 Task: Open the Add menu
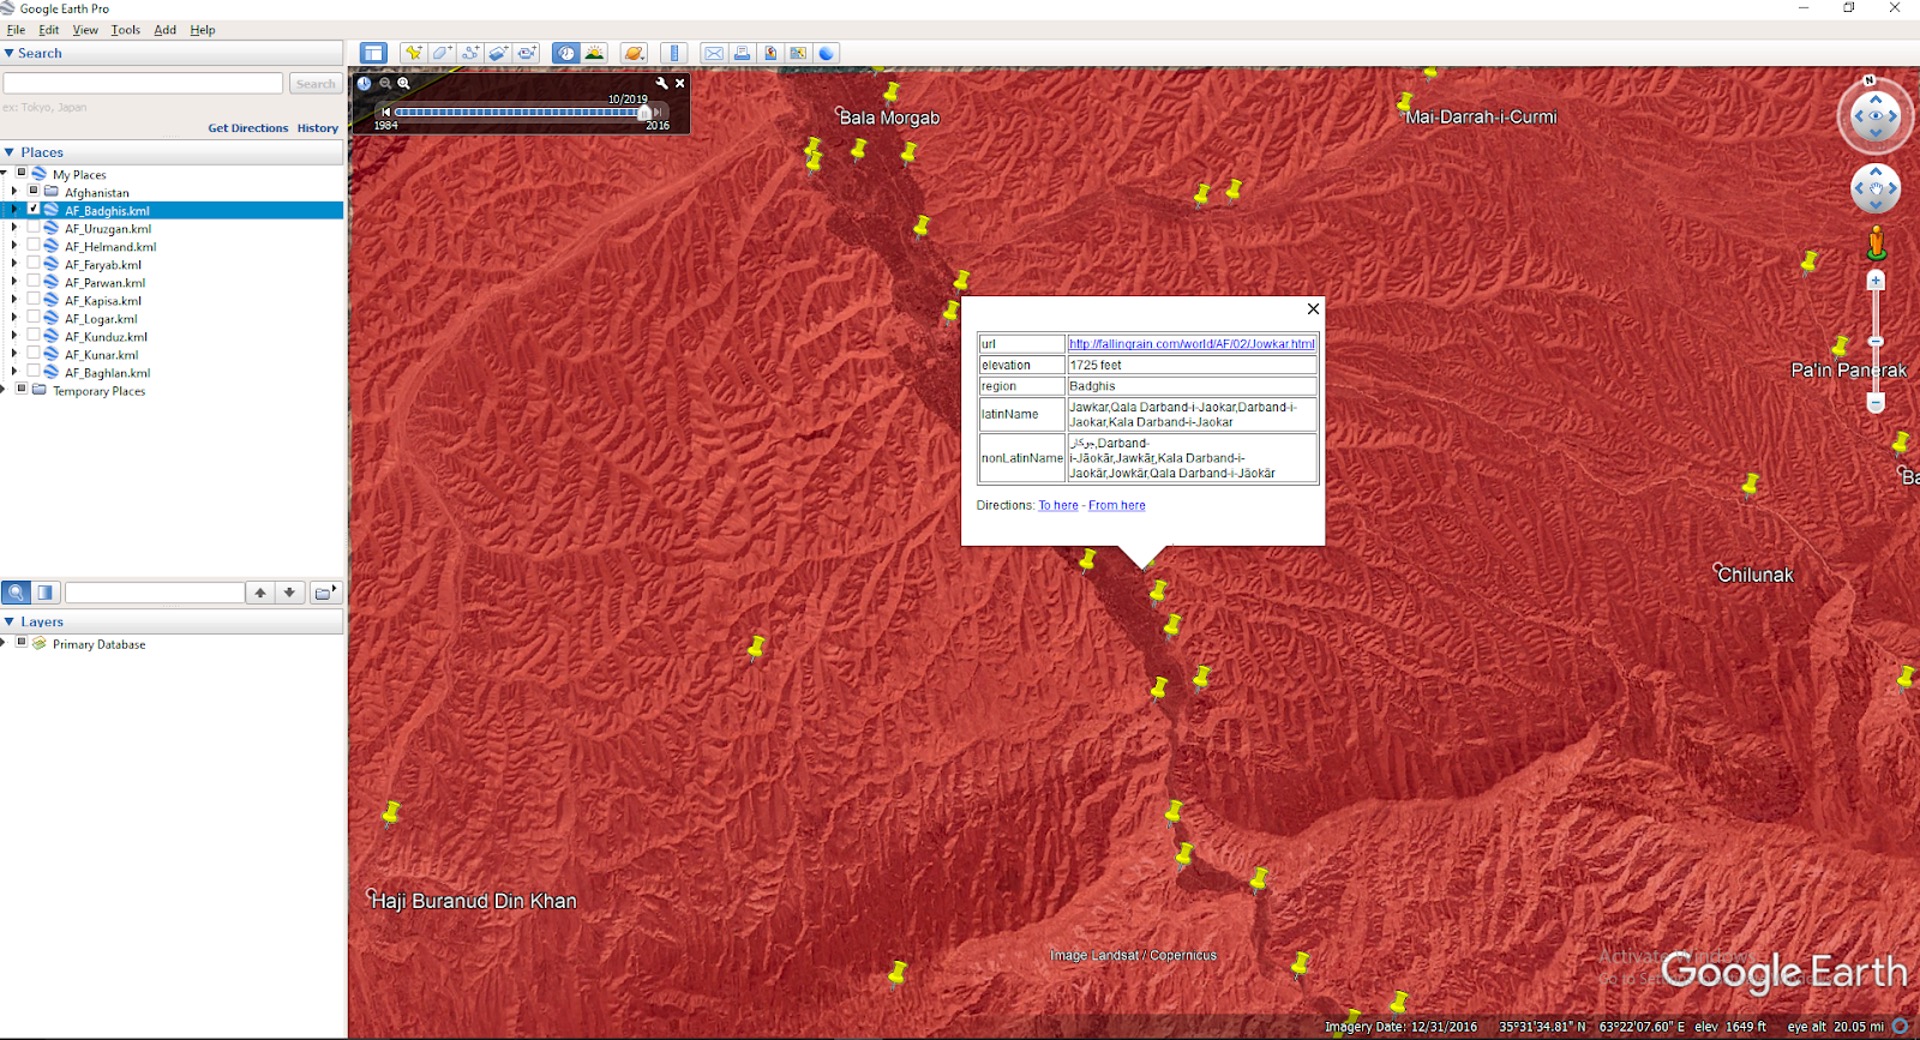point(165,30)
